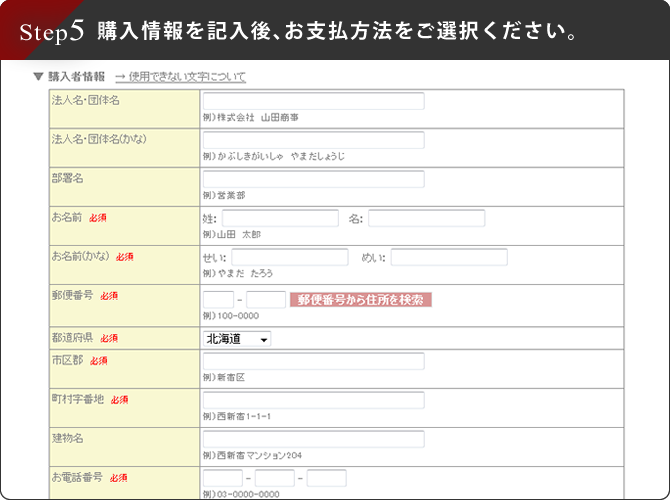
Task: Click the first 郵便番号 box
Action: point(218,299)
